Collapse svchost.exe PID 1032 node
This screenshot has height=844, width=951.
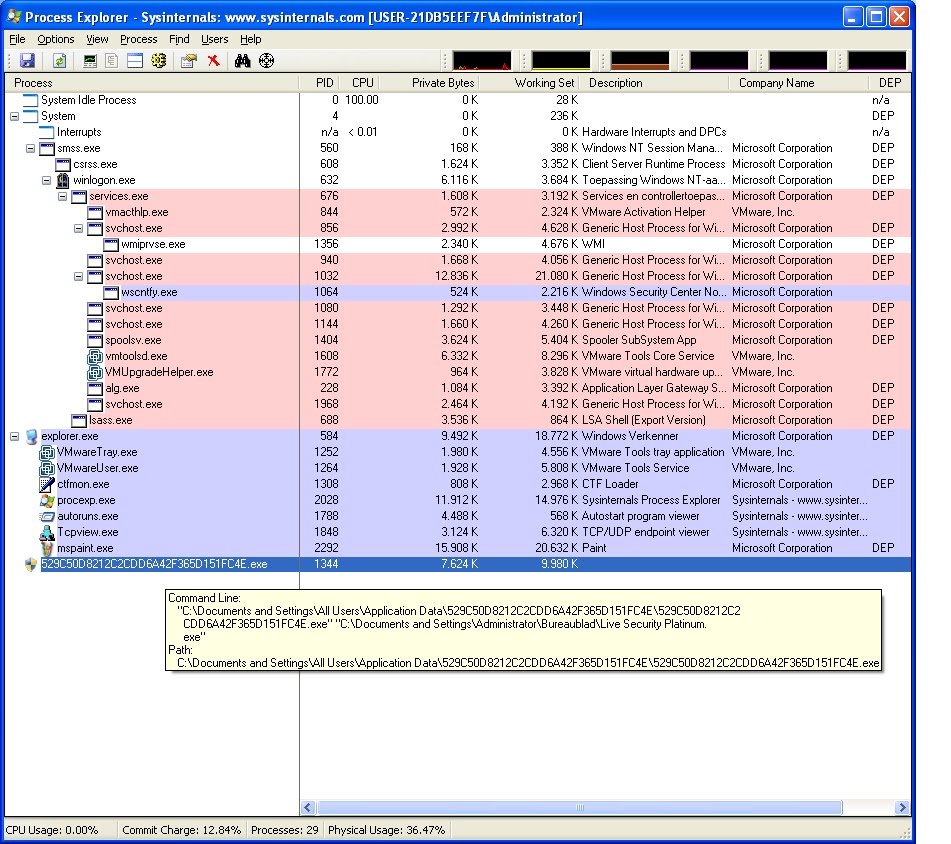coord(78,276)
